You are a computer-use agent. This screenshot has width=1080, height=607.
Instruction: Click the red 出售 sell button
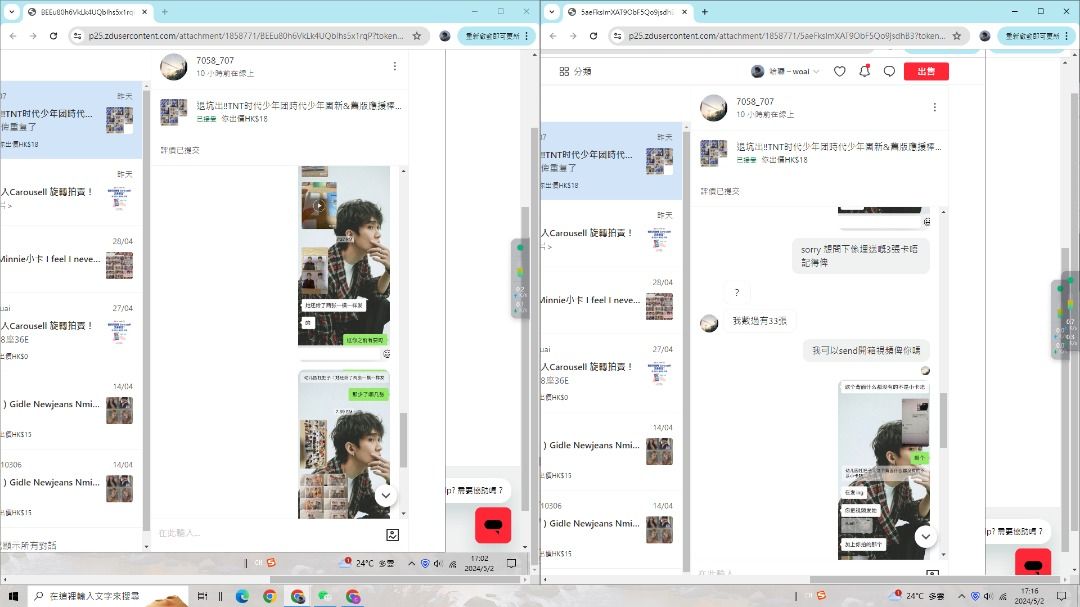(x=926, y=71)
